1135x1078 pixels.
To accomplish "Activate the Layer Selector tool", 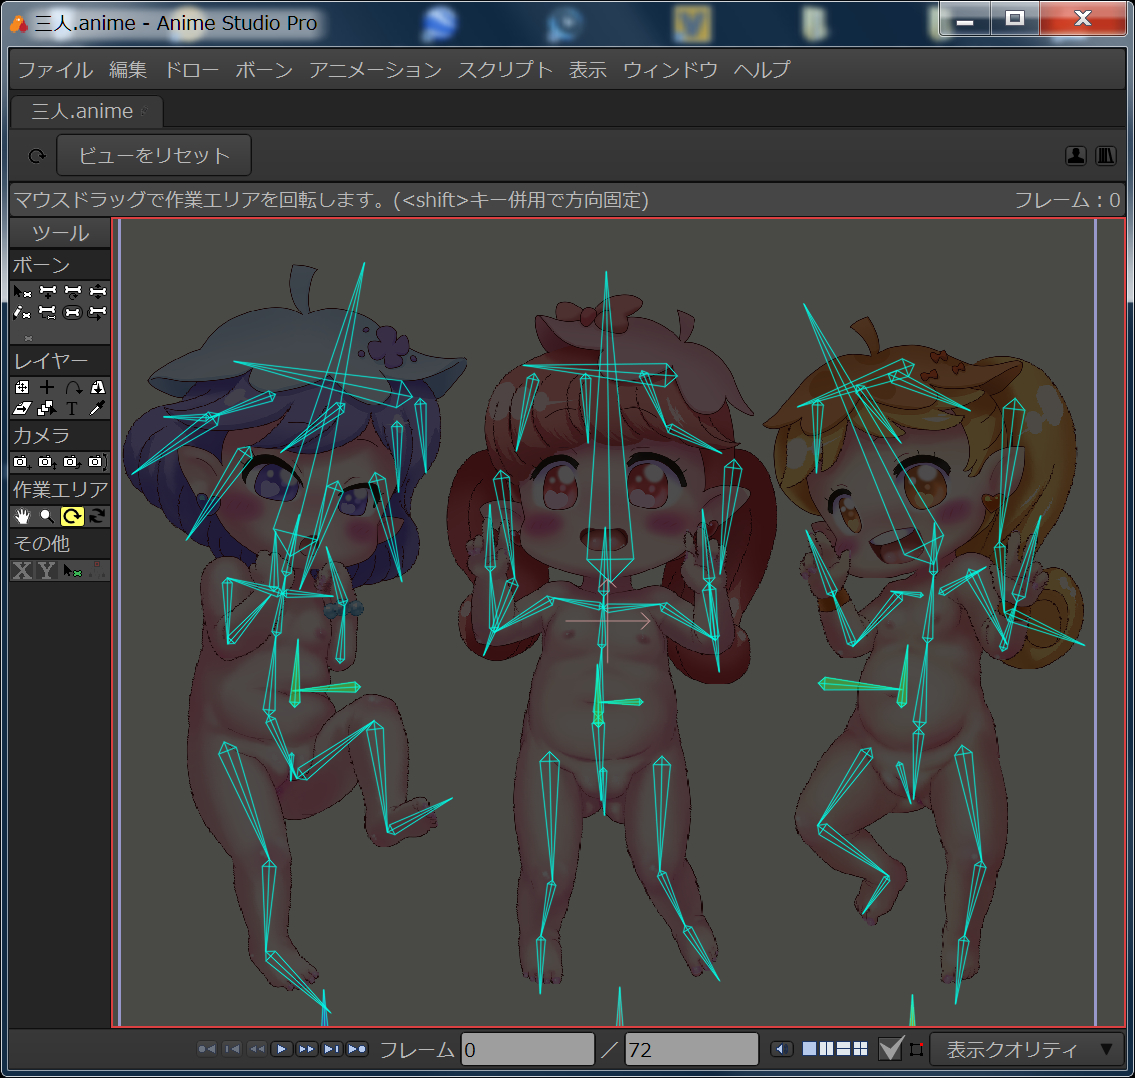I will (48, 409).
